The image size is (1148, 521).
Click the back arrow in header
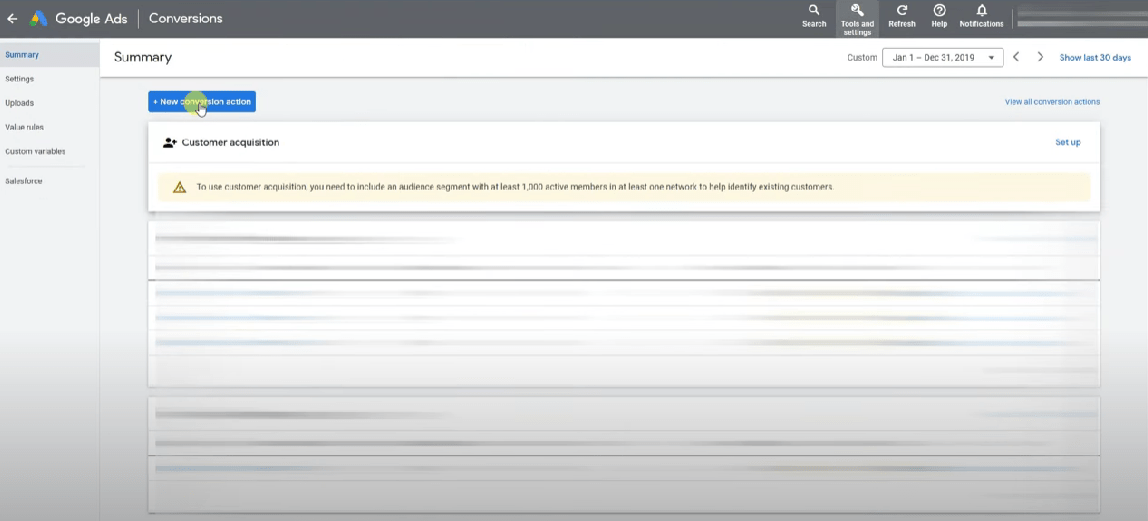point(12,18)
